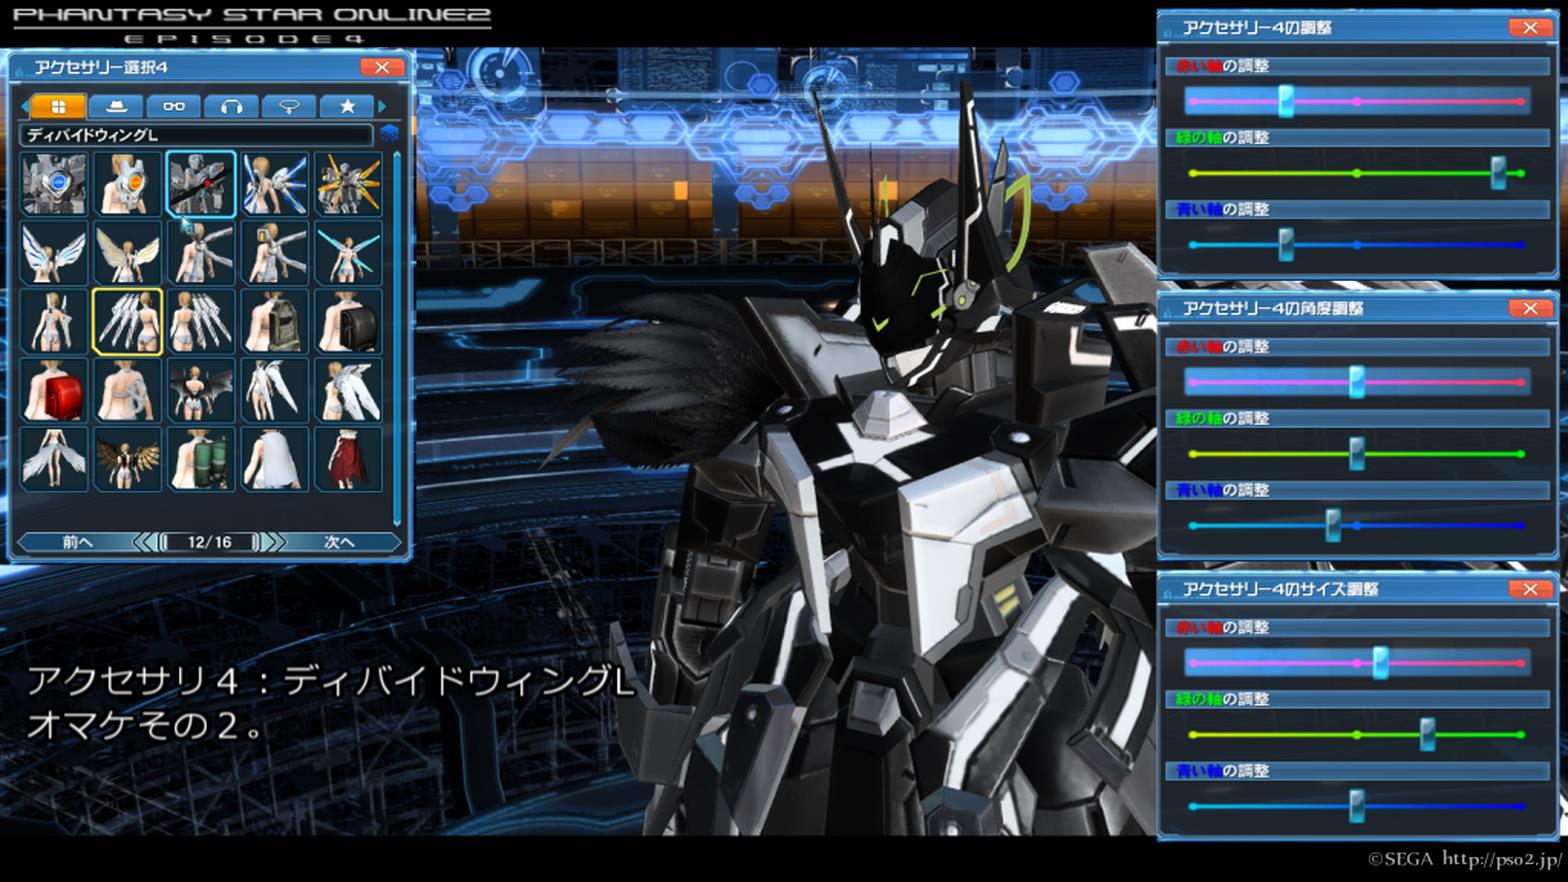Switch to the hat accessory tab
1568x882 pixels.
[x=116, y=106]
